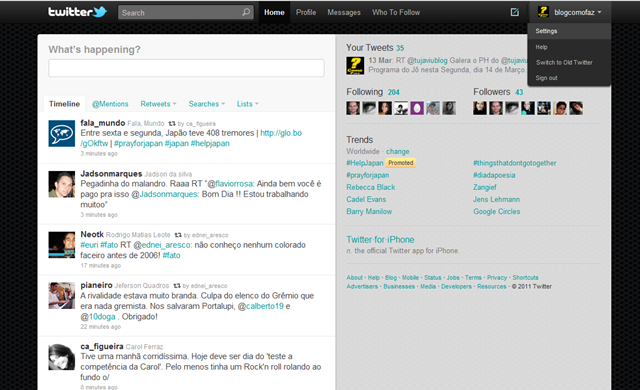Click the retweet icon beside Neotk's tweet
Viewport: 640px width, 390px height.
pyautogui.click(x=178, y=235)
